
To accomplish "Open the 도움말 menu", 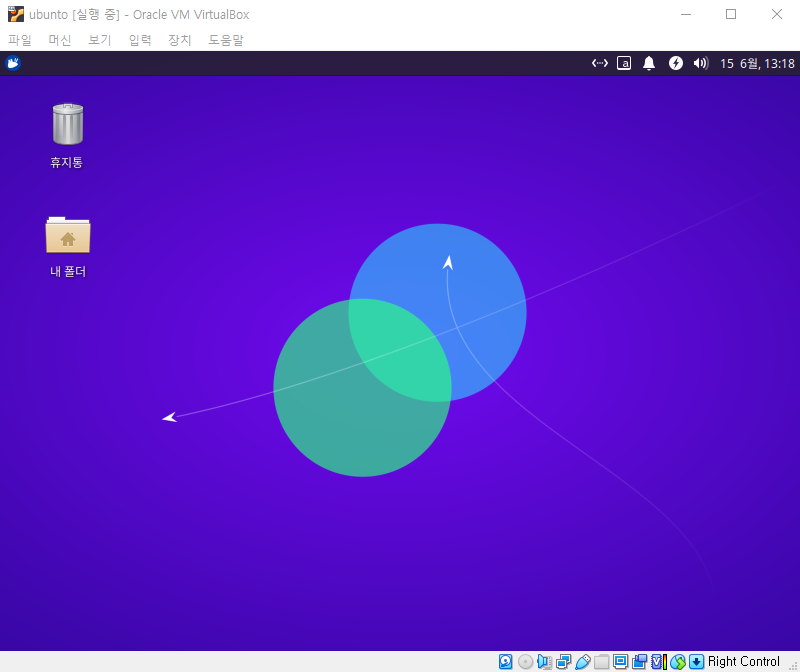I will point(226,40).
